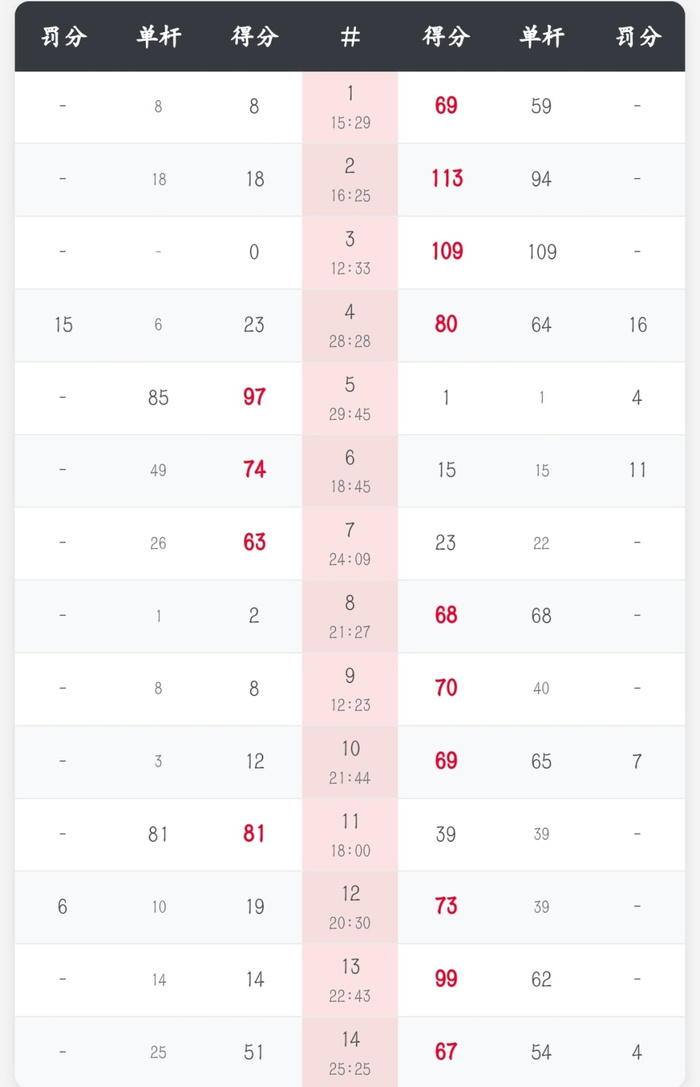Viewport: 700px width, 1087px height.
Task: Select the 94 break value in frame 2
Action: click(x=541, y=179)
